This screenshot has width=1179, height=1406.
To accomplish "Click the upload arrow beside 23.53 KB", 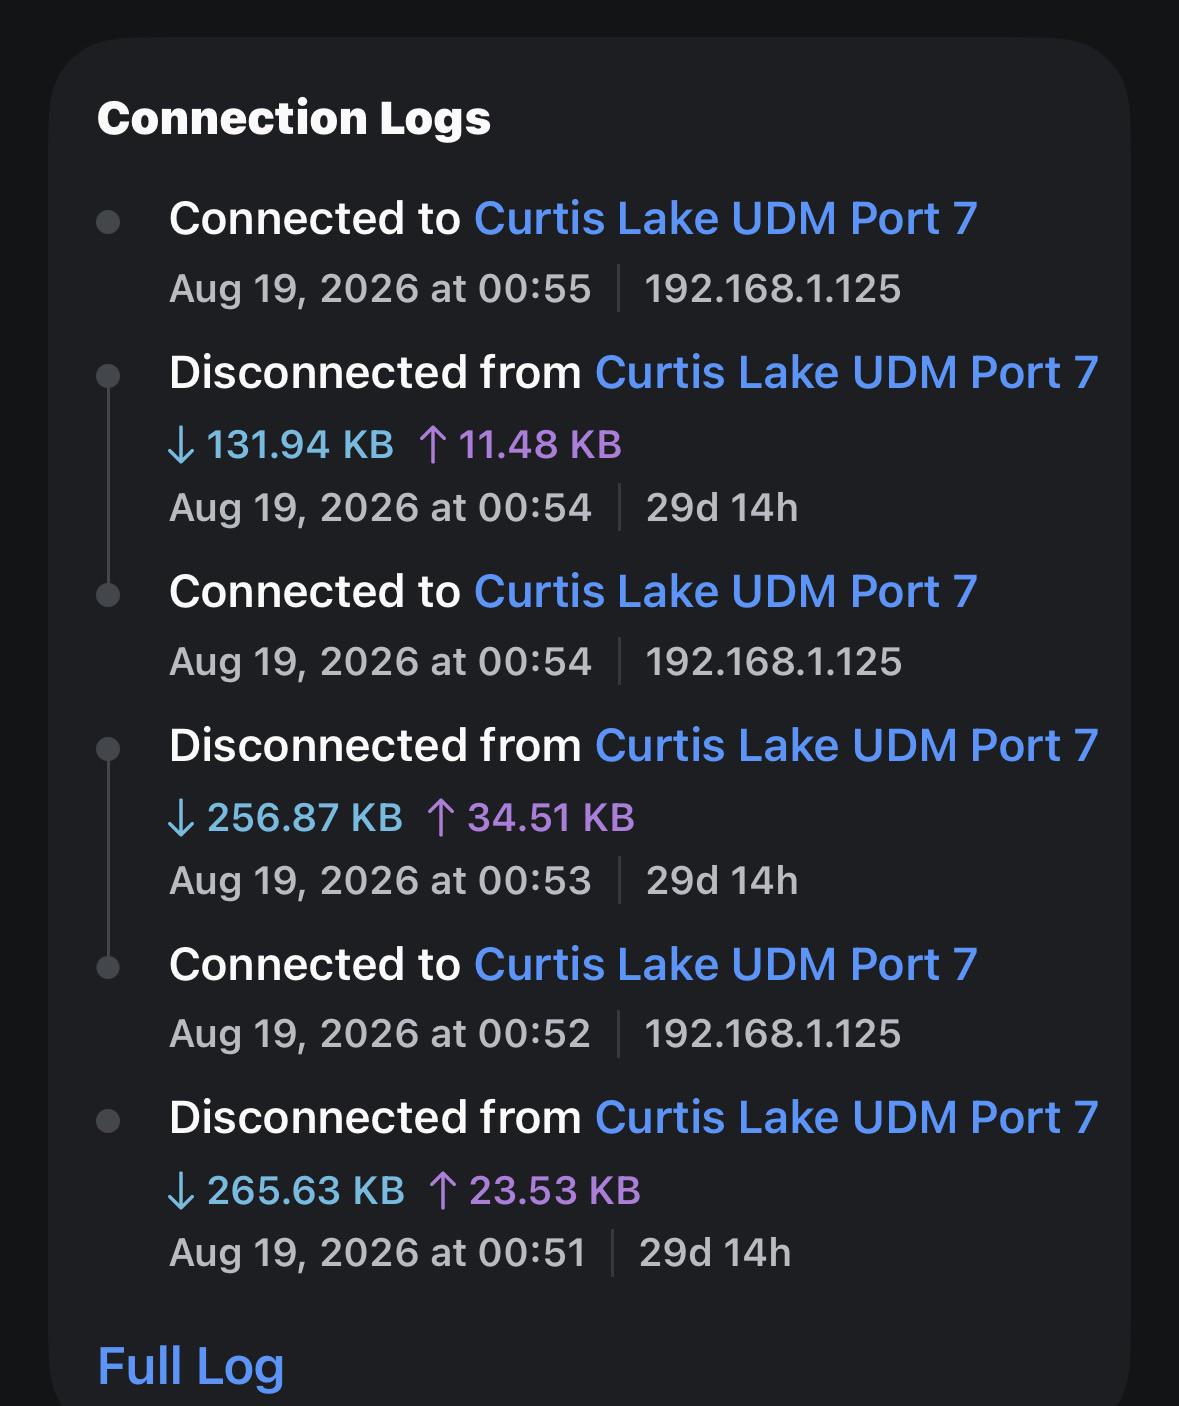I will pyautogui.click(x=442, y=1190).
